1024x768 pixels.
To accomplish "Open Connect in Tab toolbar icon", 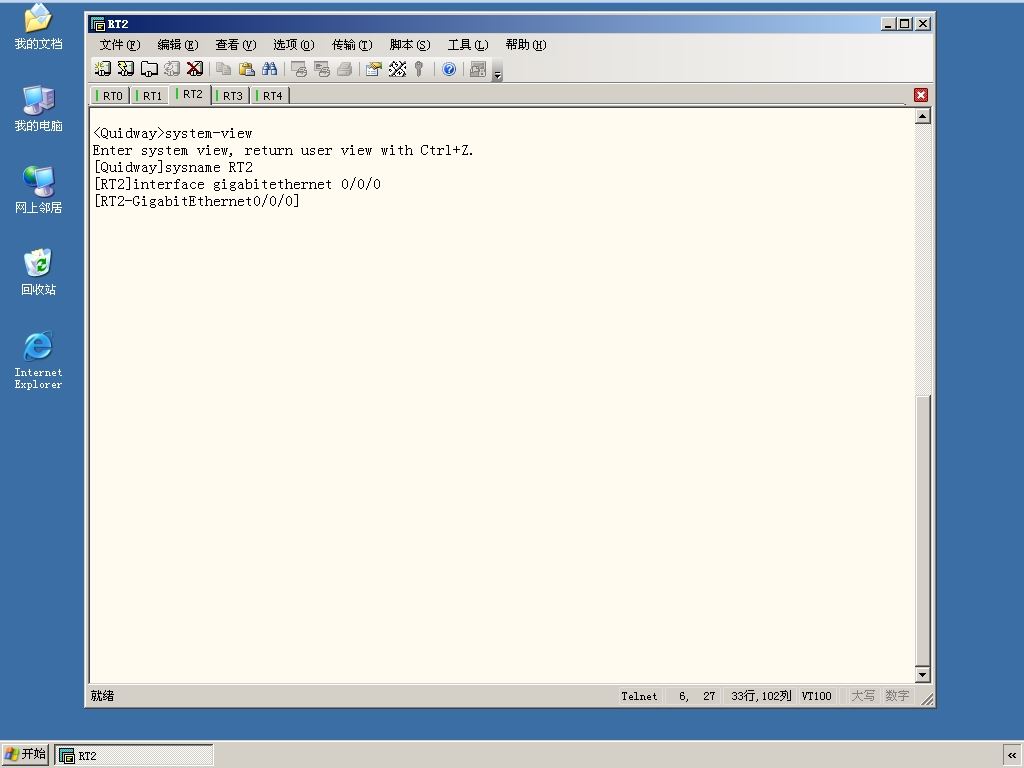I will tap(149, 69).
